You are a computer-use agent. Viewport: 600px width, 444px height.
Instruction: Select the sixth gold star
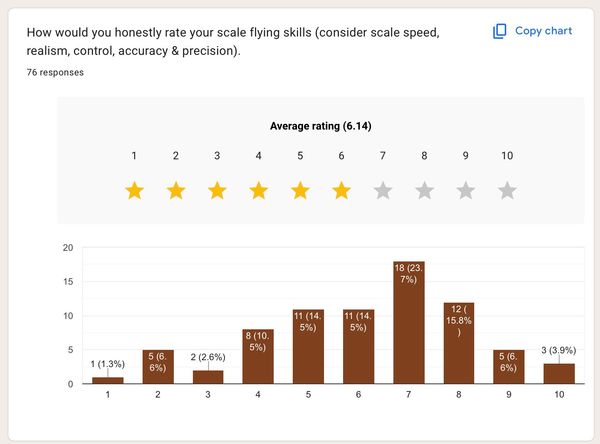point(341,191)
